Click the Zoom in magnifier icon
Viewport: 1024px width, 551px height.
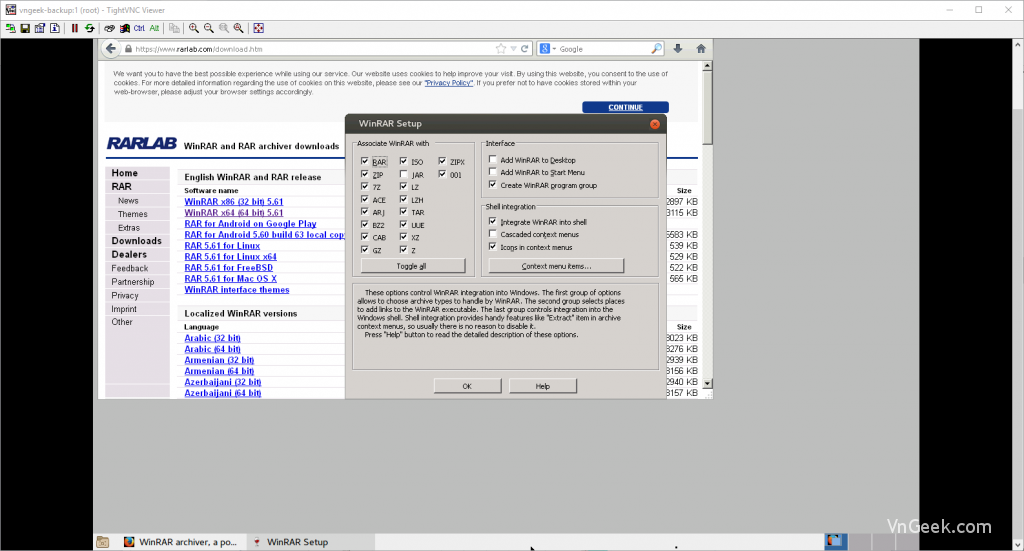[194, 28]
